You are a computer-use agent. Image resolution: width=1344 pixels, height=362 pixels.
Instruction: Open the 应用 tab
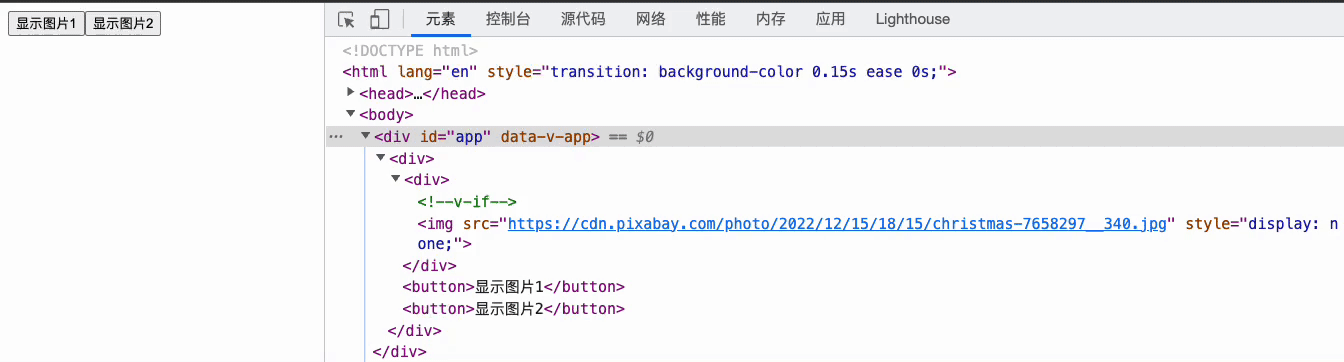click(830, 19)
